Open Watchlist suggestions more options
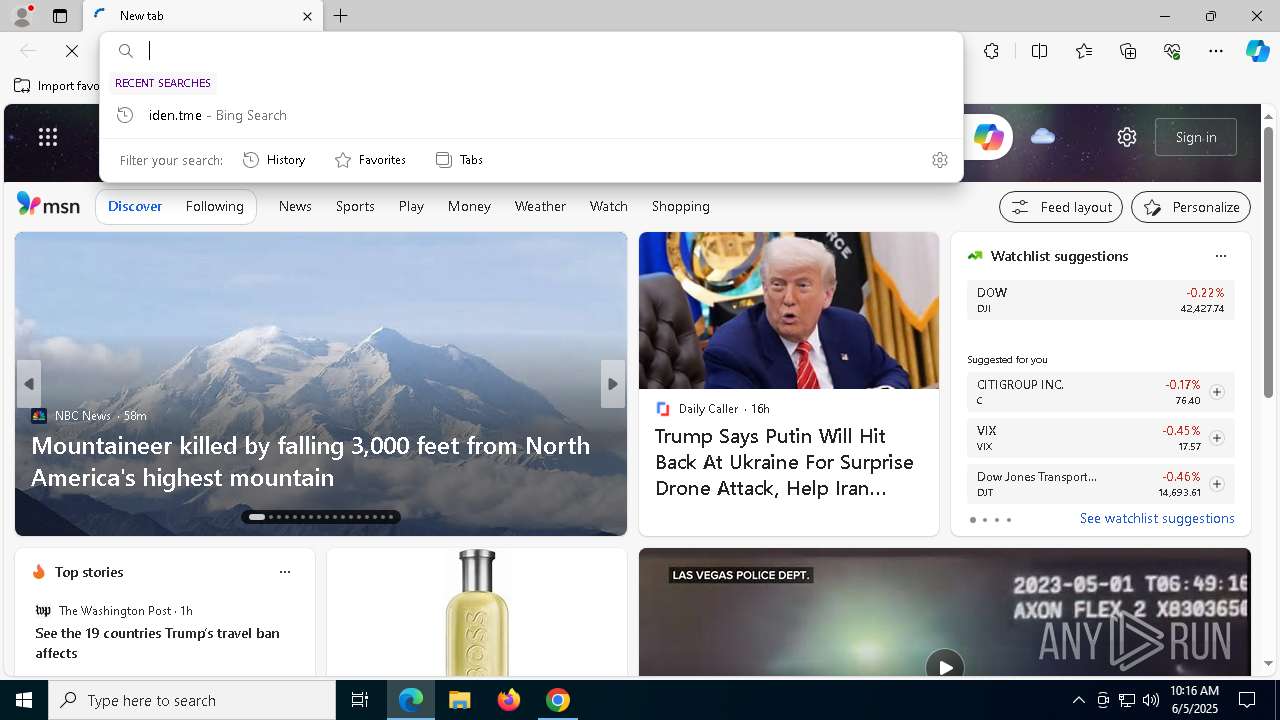Image resolution: width=1280 pixels, height=720 pixels. [1221, 256]
